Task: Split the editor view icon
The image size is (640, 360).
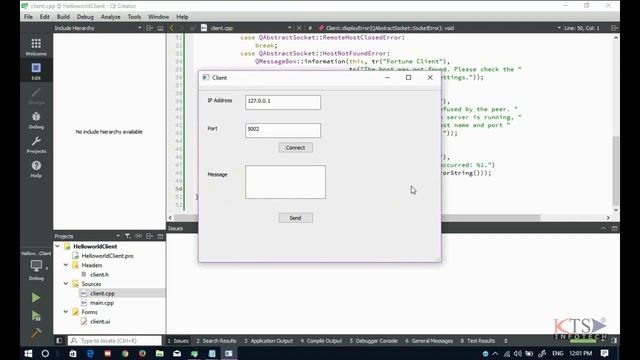Action: pyautogui.click(x=614, y=28)
